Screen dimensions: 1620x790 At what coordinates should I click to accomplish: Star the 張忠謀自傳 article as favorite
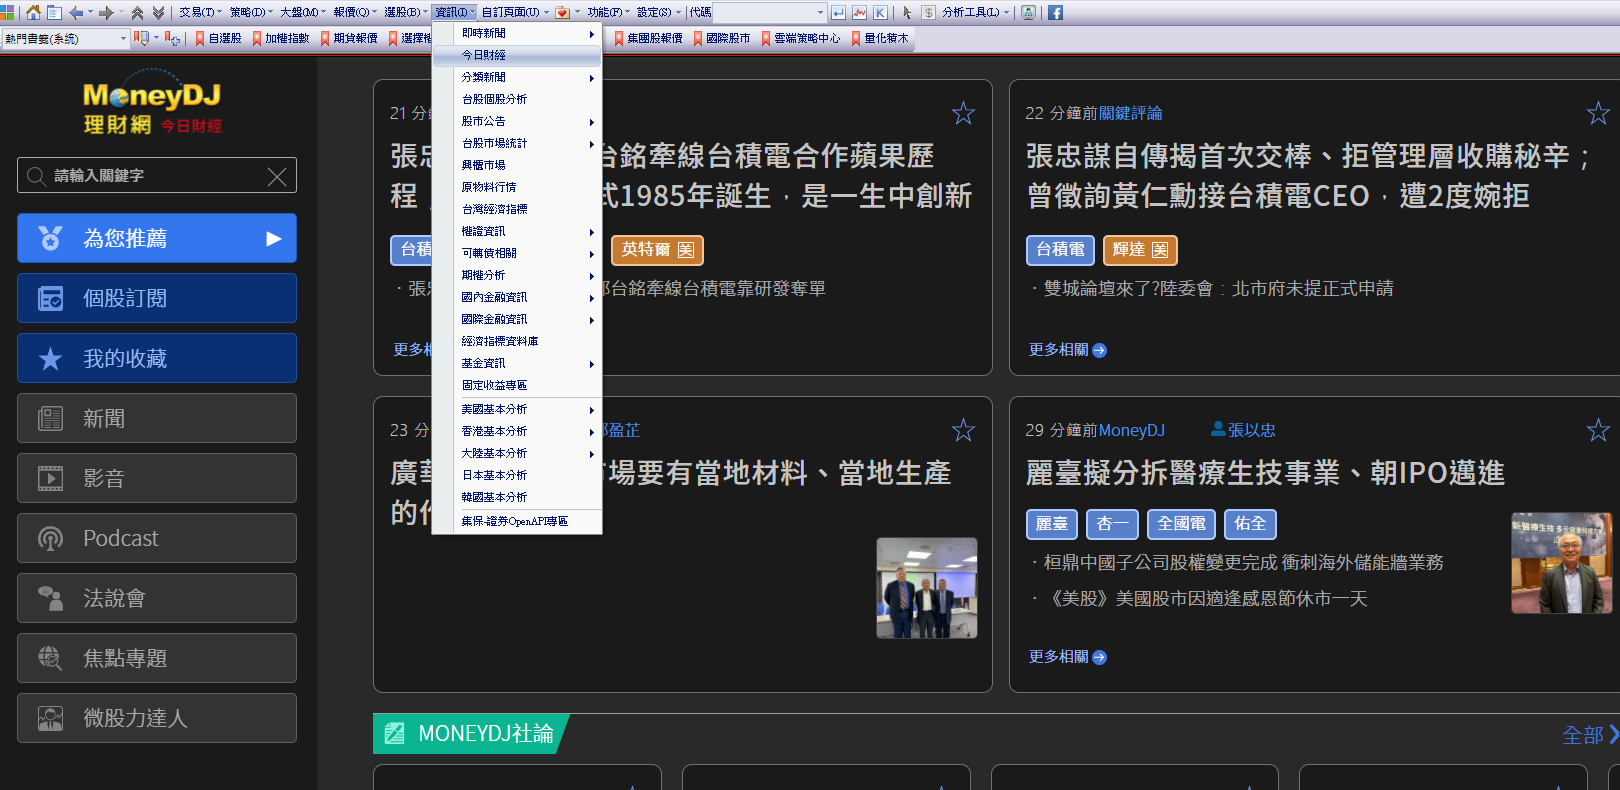[x=1597, y=113]
